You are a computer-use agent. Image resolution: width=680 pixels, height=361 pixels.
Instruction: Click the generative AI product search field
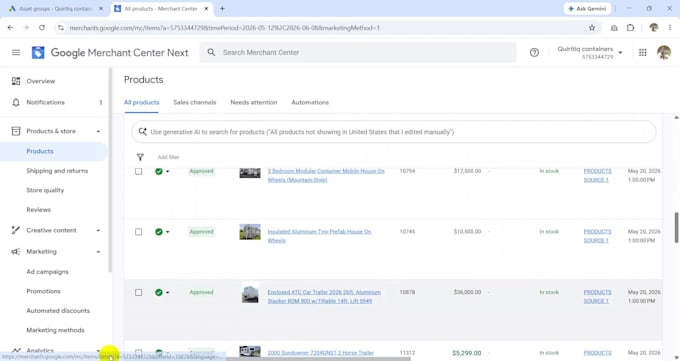click(x=394, y=132)
